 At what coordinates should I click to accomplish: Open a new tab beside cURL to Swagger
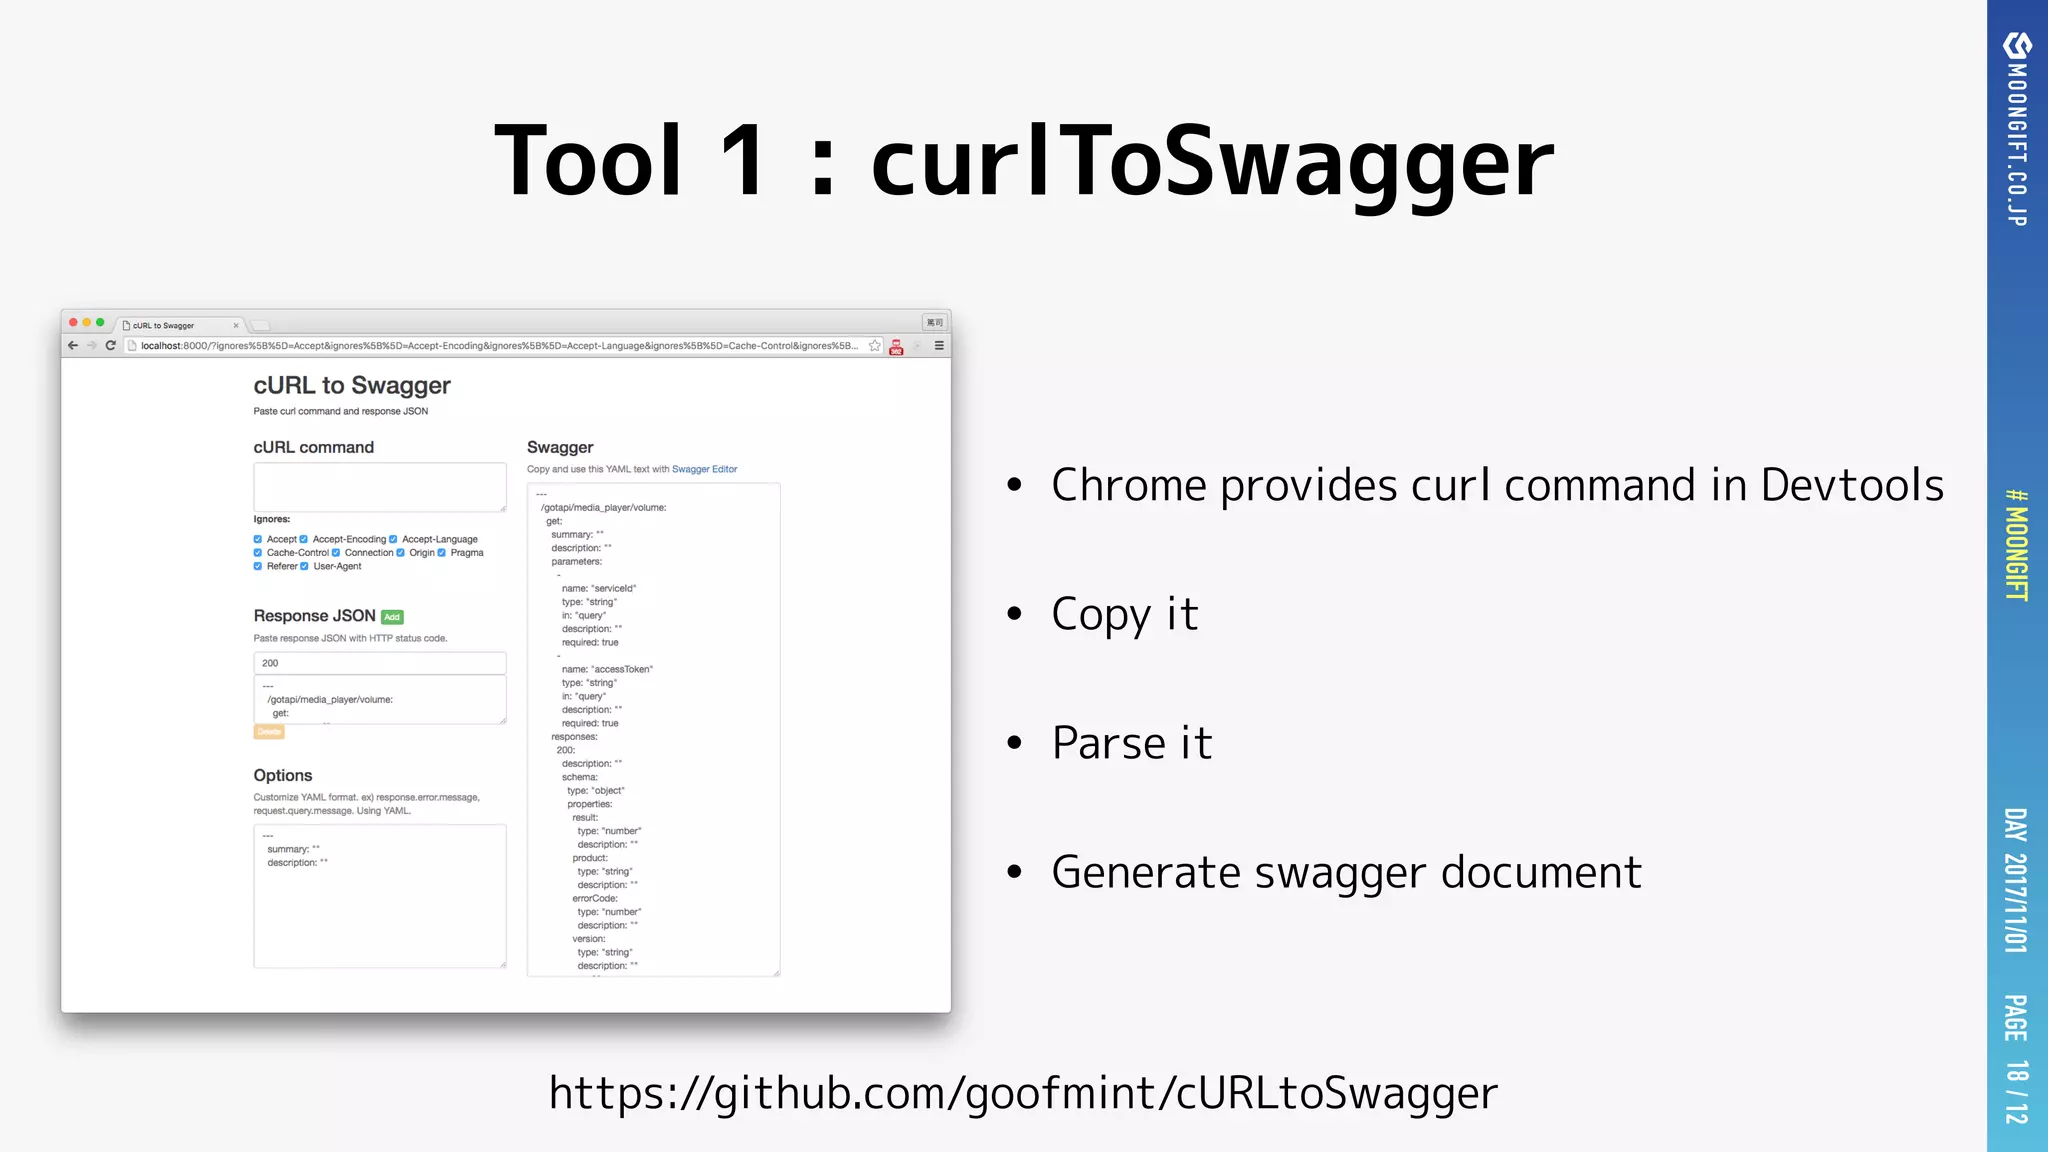click(261, 326)
